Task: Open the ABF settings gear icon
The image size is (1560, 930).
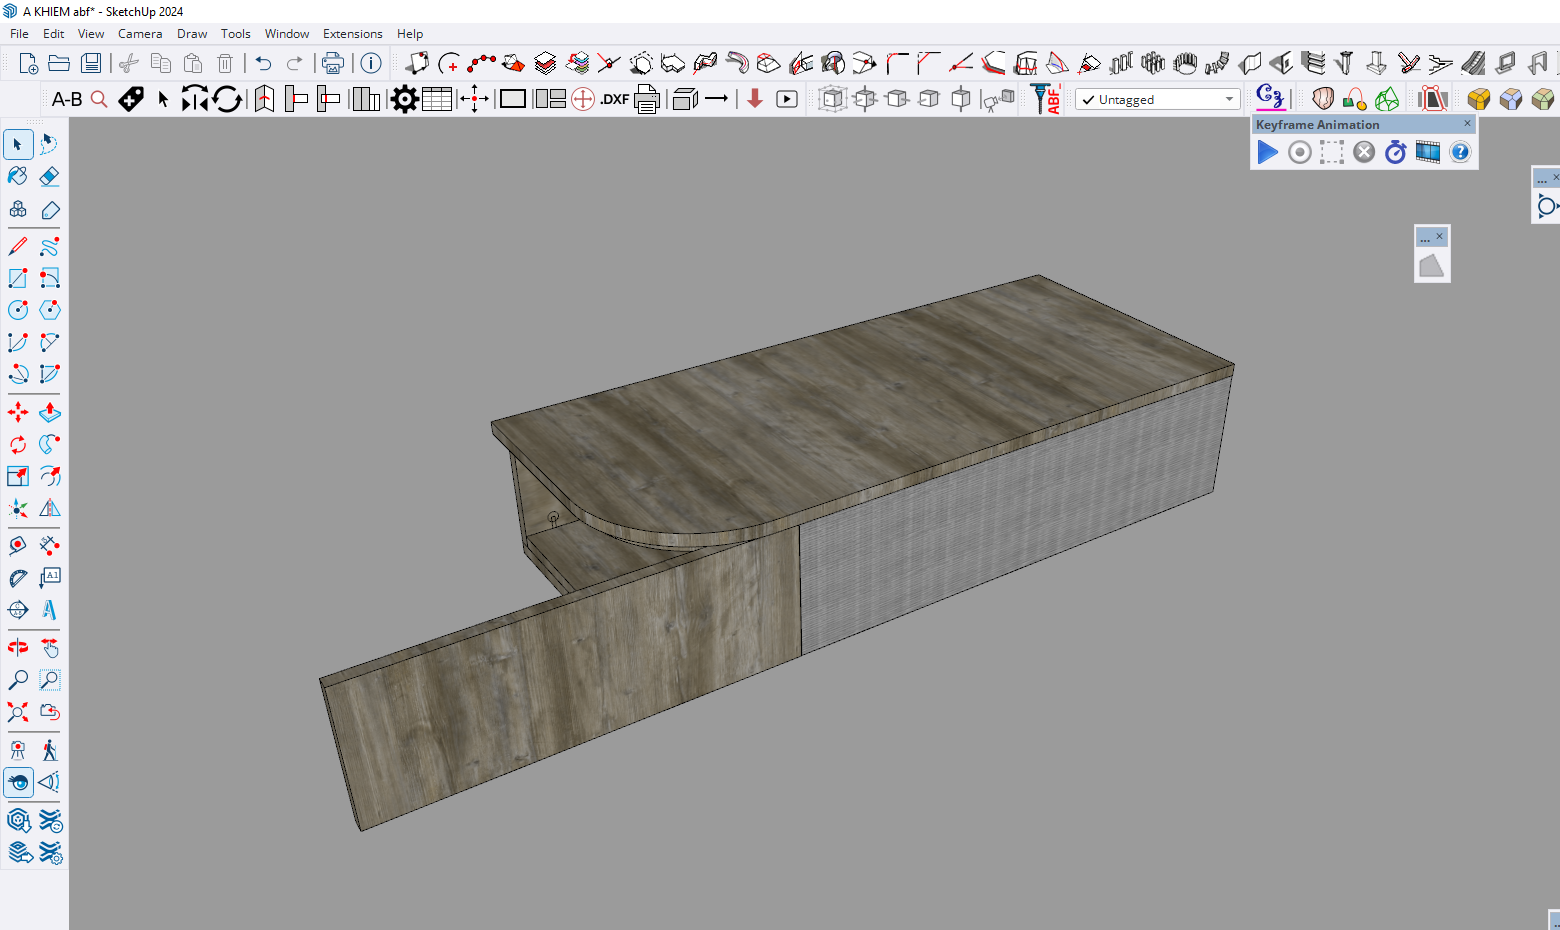Action: tap(404, 99)
